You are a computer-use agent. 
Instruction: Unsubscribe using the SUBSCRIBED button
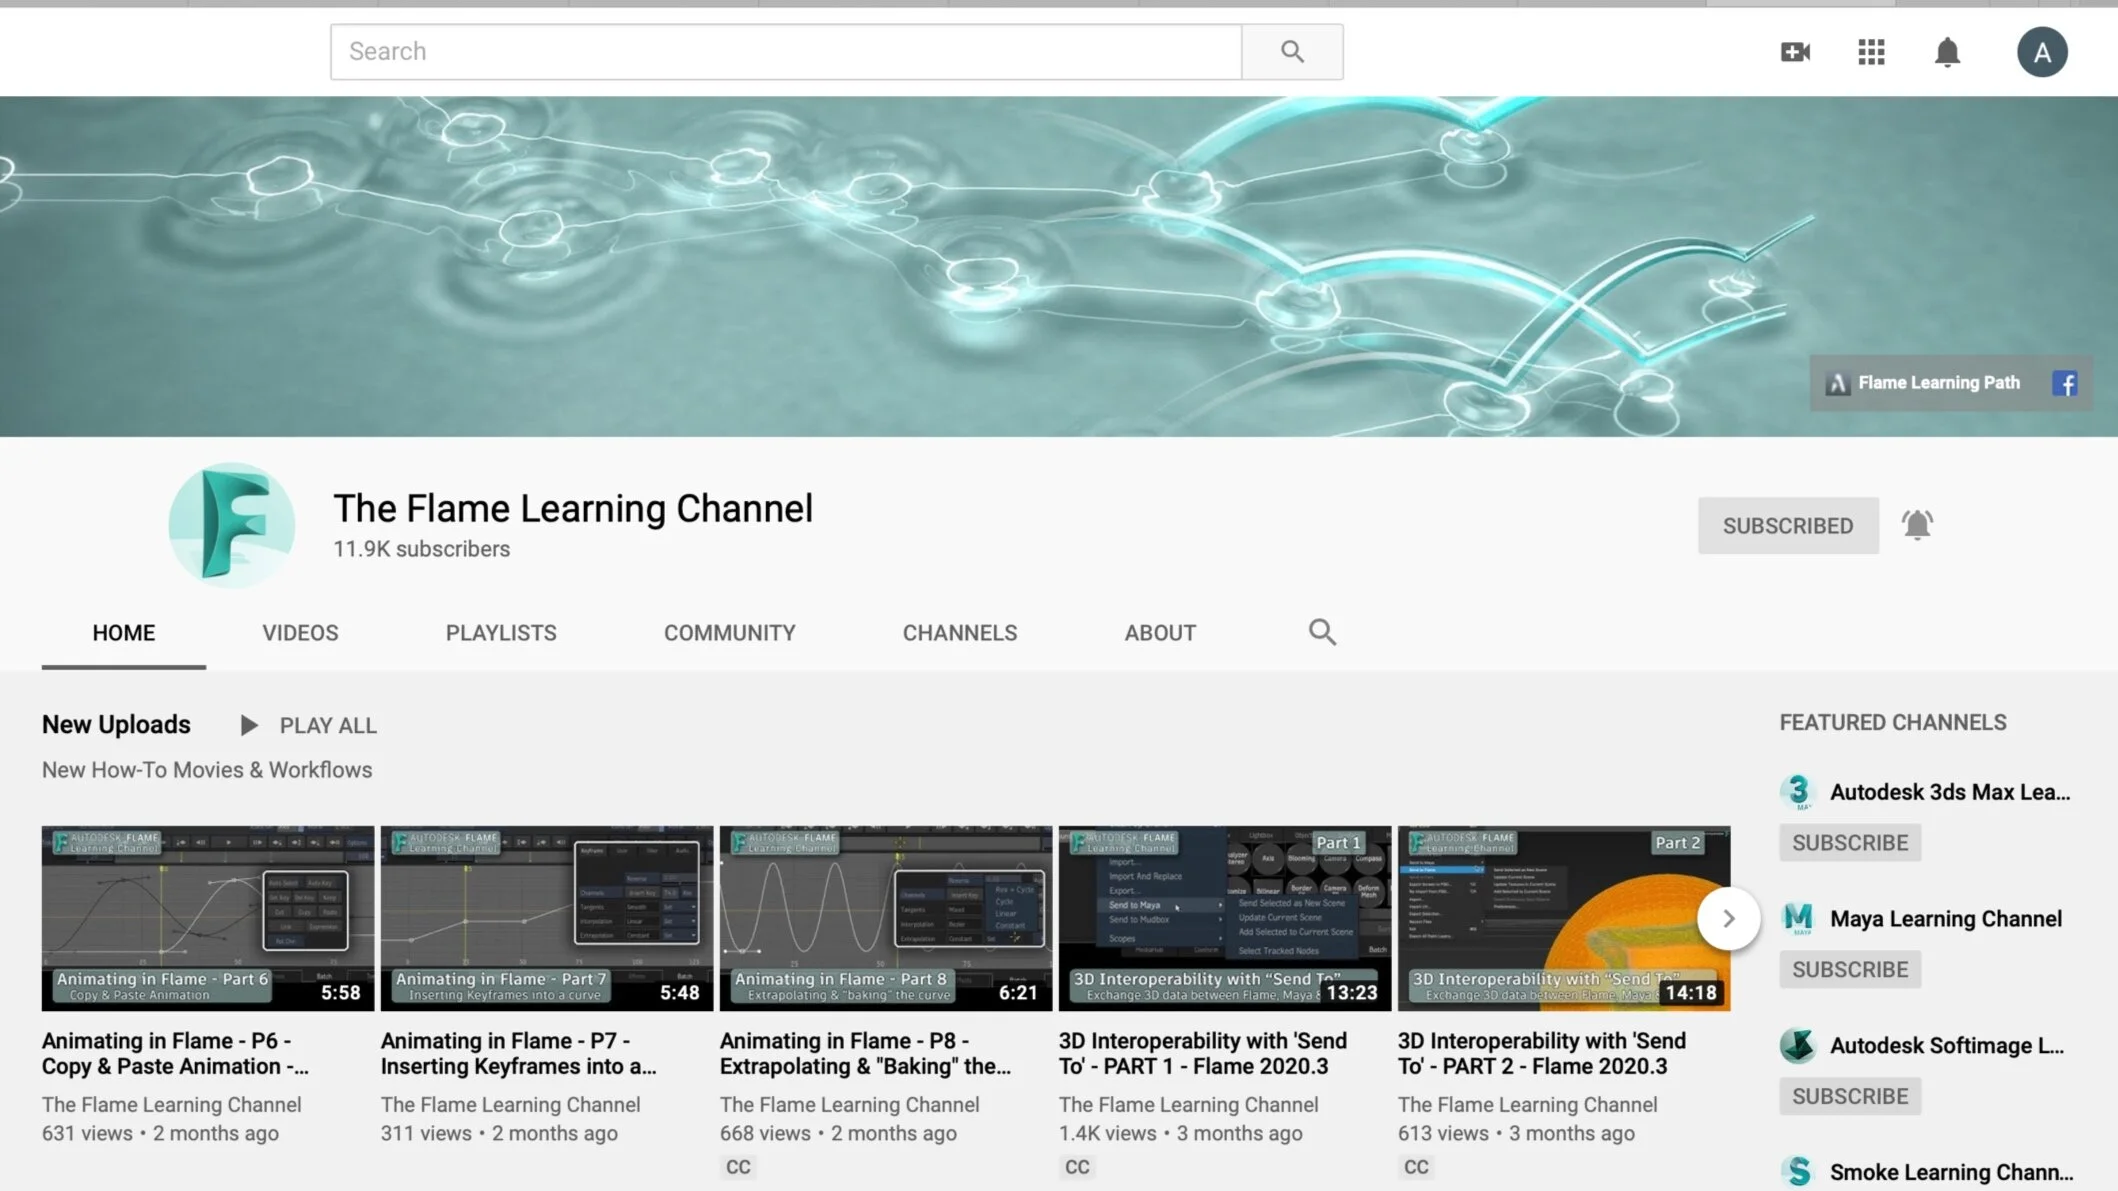(x=1787, y=525)
